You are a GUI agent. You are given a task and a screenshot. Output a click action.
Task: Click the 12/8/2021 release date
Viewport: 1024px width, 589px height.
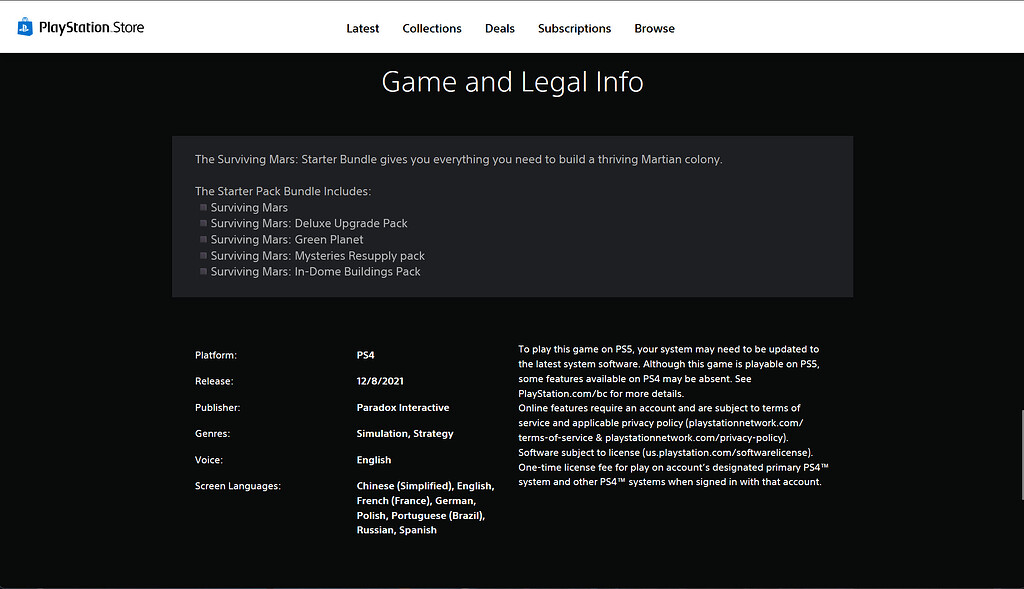tap(380, 381)
